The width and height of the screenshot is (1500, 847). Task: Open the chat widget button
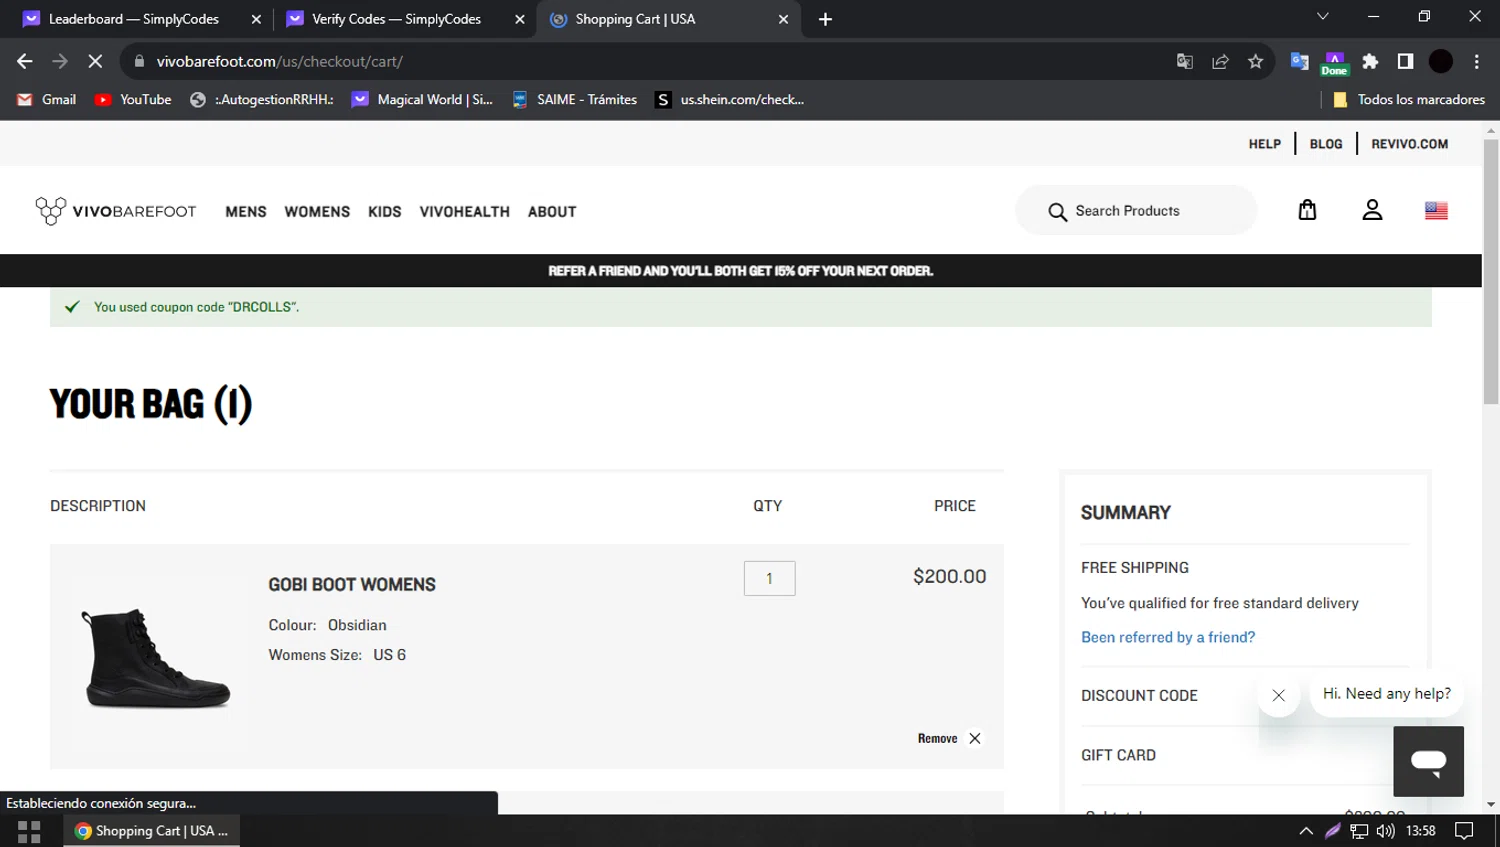tap(1428, 761)
